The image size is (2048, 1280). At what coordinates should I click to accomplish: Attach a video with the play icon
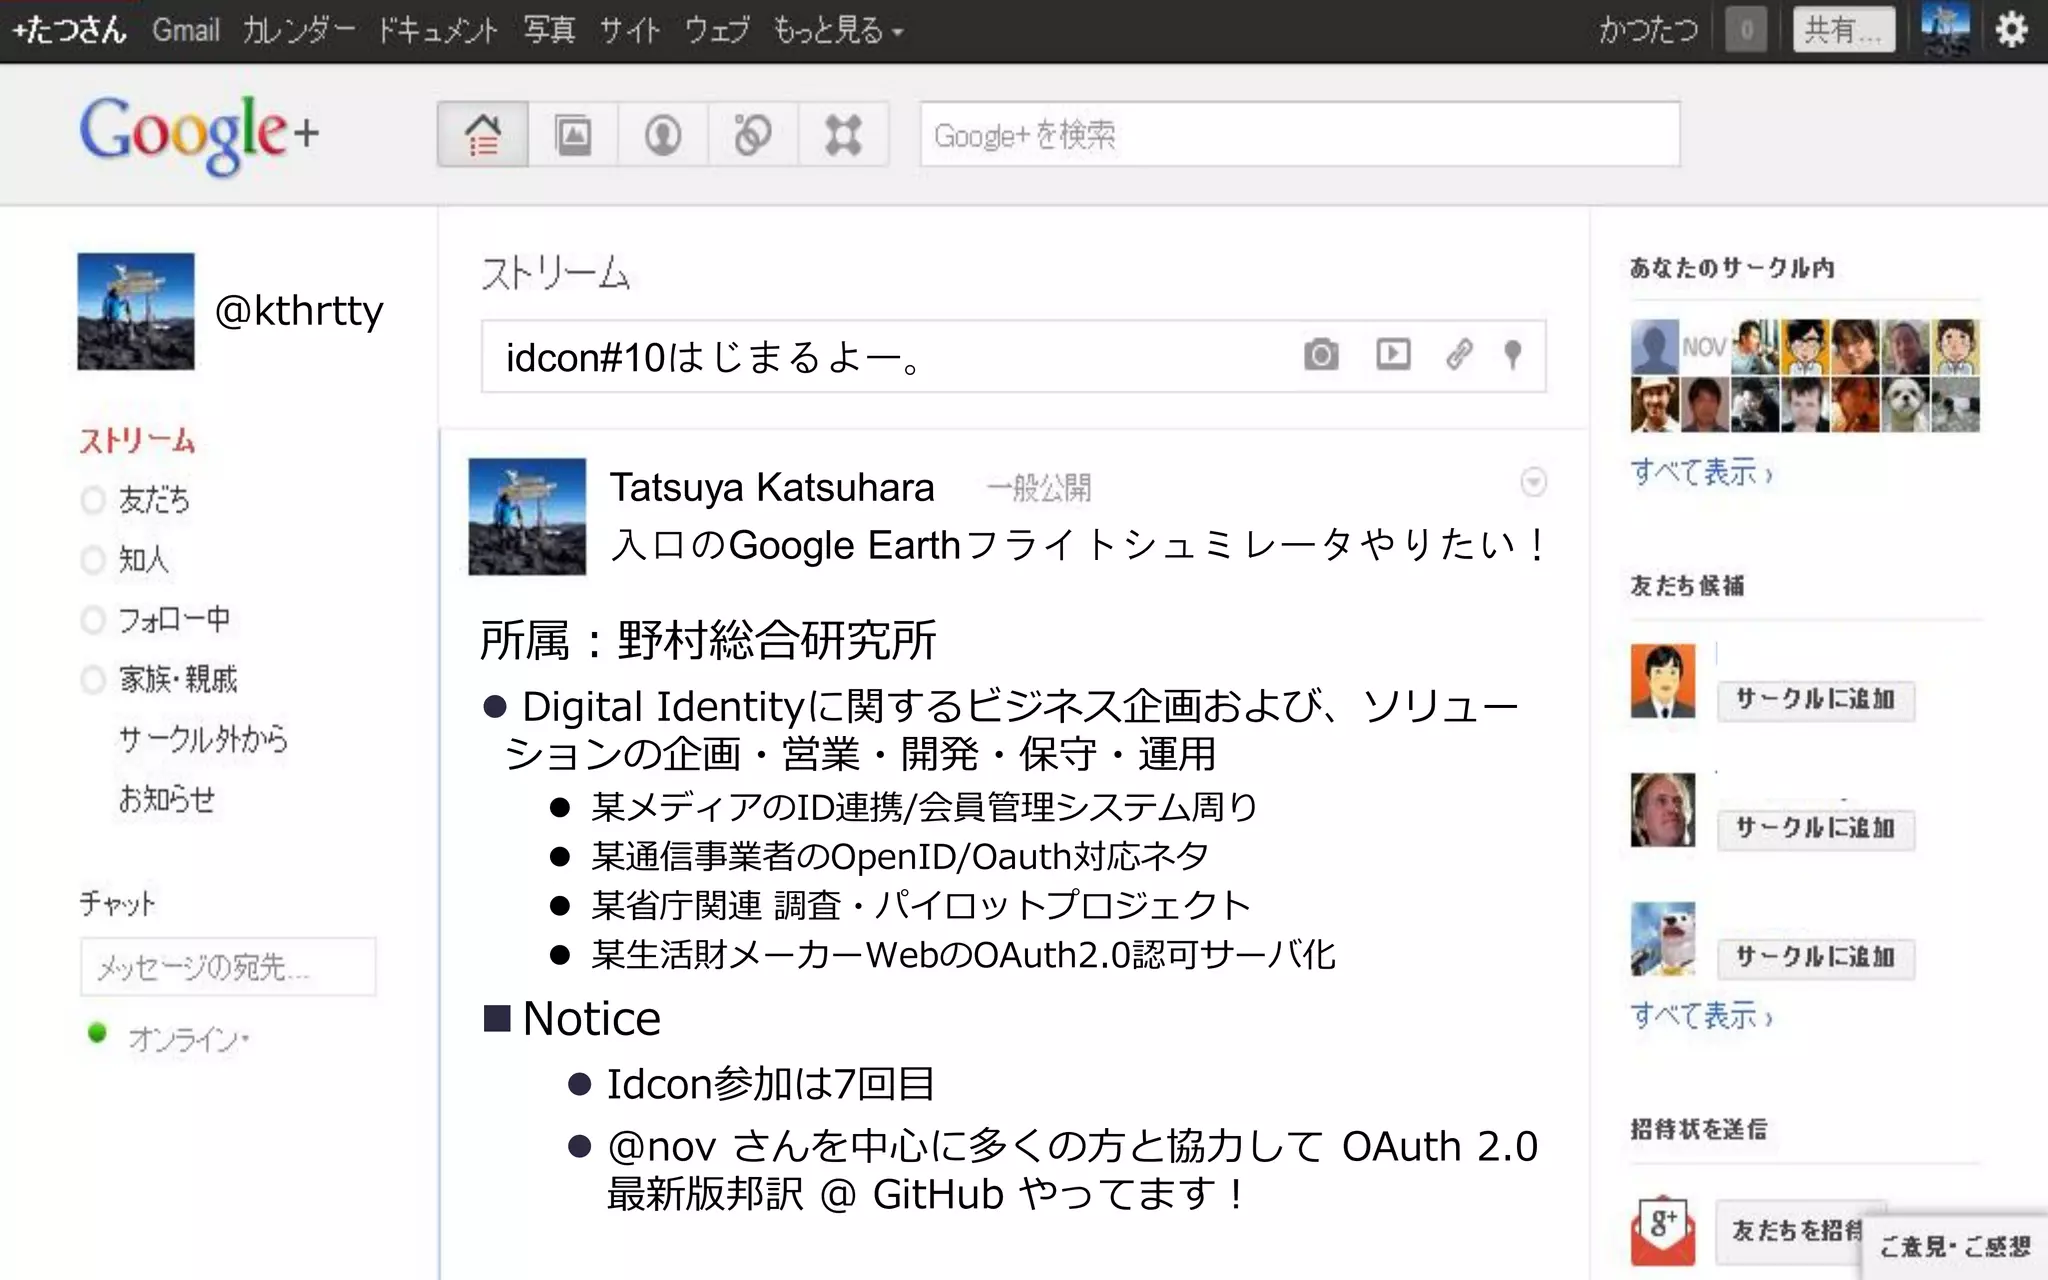click(1393, 354)
